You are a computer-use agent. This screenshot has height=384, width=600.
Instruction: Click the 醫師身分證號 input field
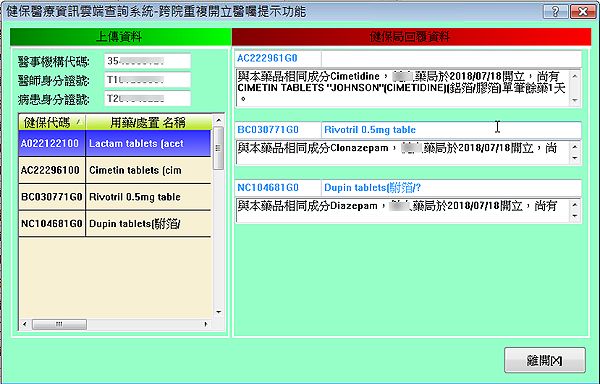[147, 80]
